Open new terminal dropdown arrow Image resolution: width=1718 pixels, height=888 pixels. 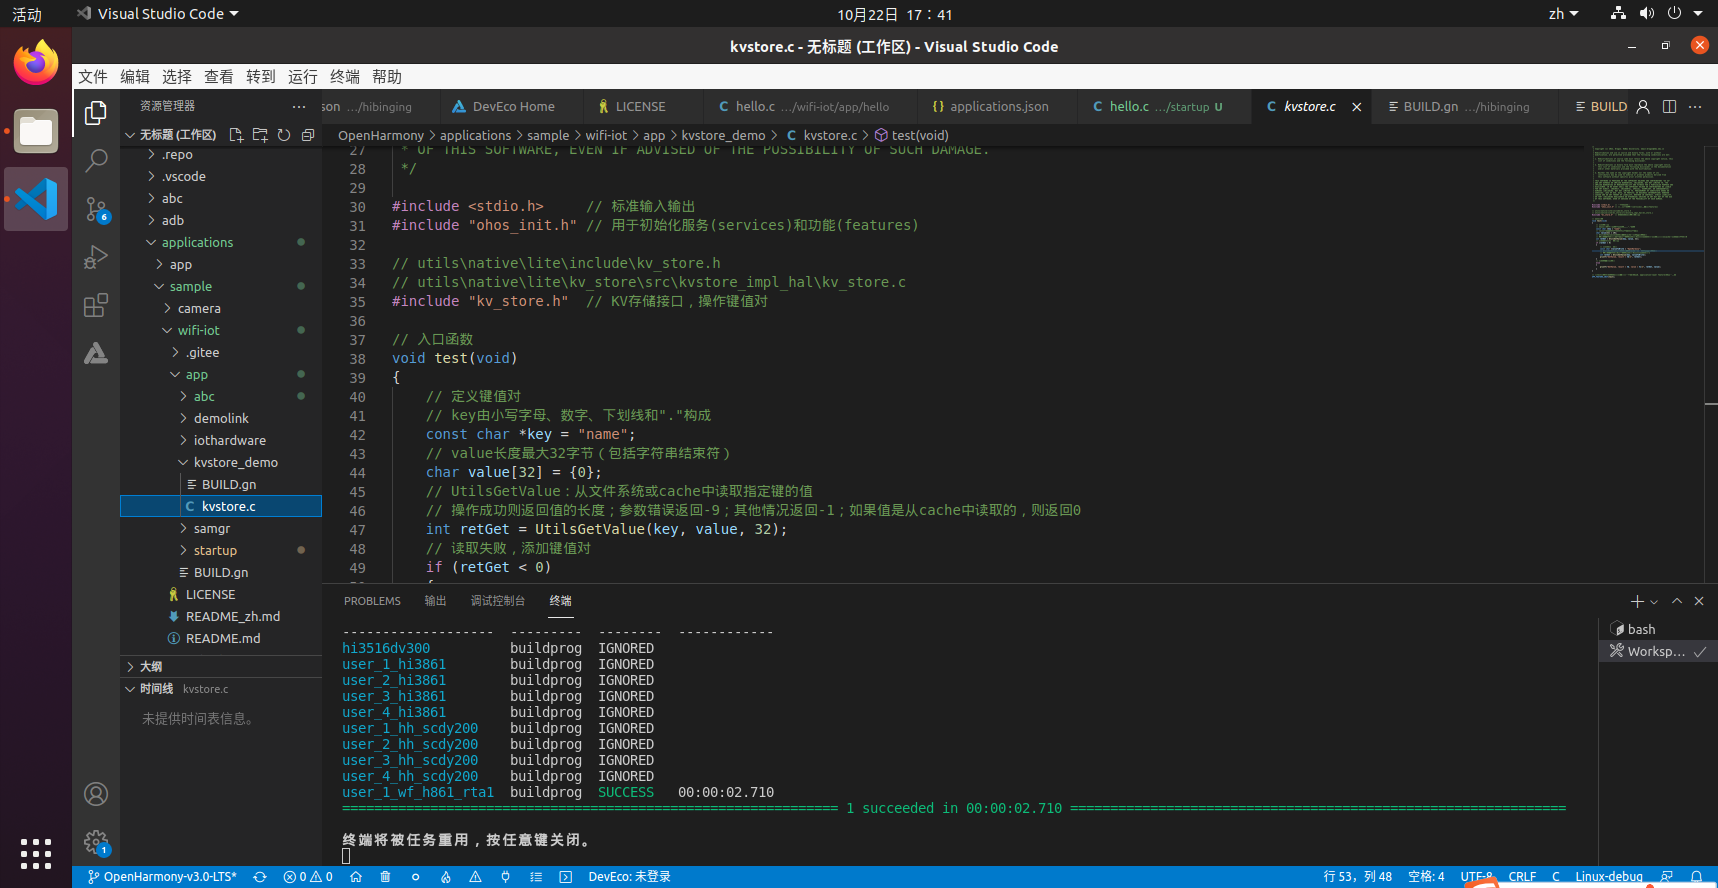(1654, 602)
